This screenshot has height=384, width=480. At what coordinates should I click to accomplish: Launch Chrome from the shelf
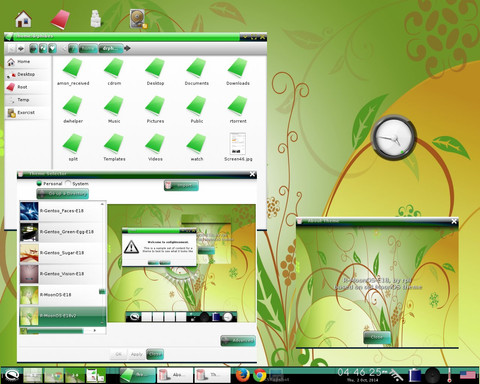[259, 375]
